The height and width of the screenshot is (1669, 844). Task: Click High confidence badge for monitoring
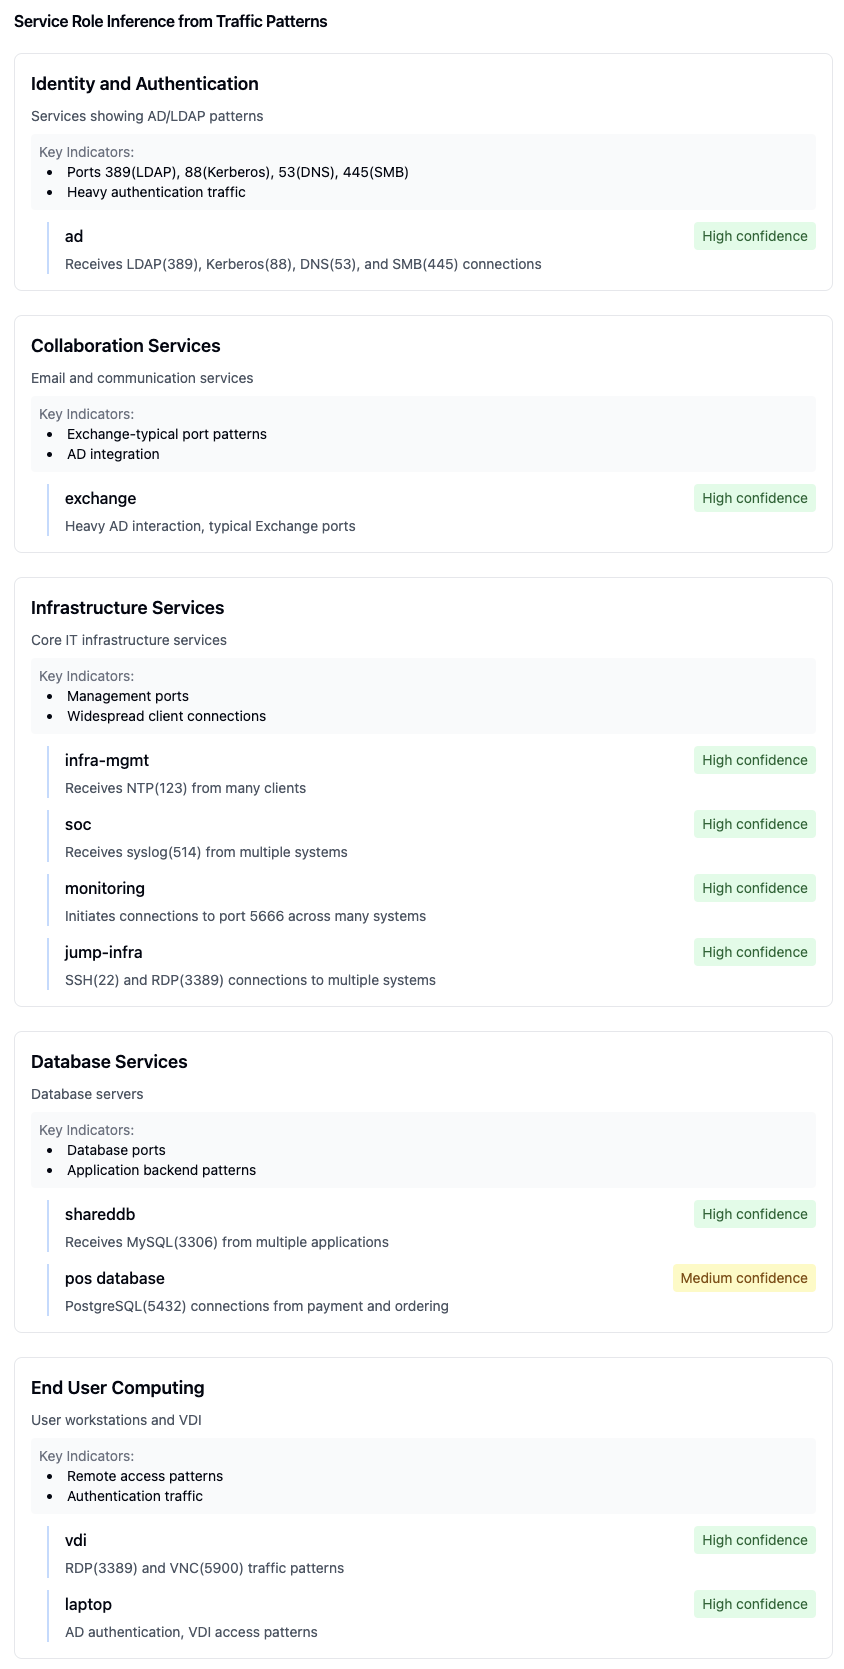point(754,888)
